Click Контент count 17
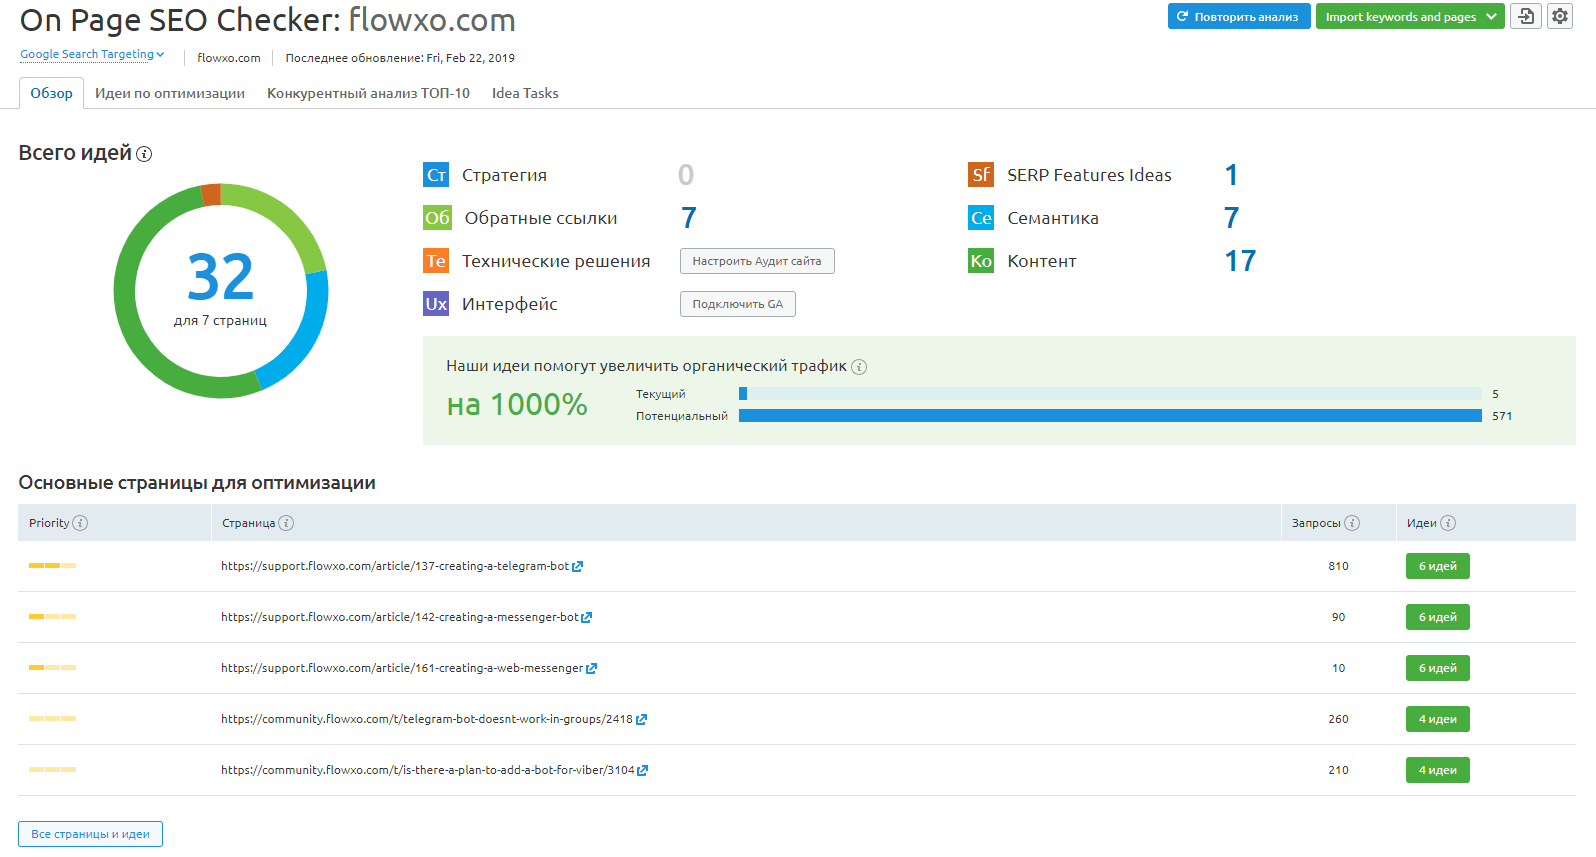The height and width of the screenshot is (857, 1596). (1240, 261)
